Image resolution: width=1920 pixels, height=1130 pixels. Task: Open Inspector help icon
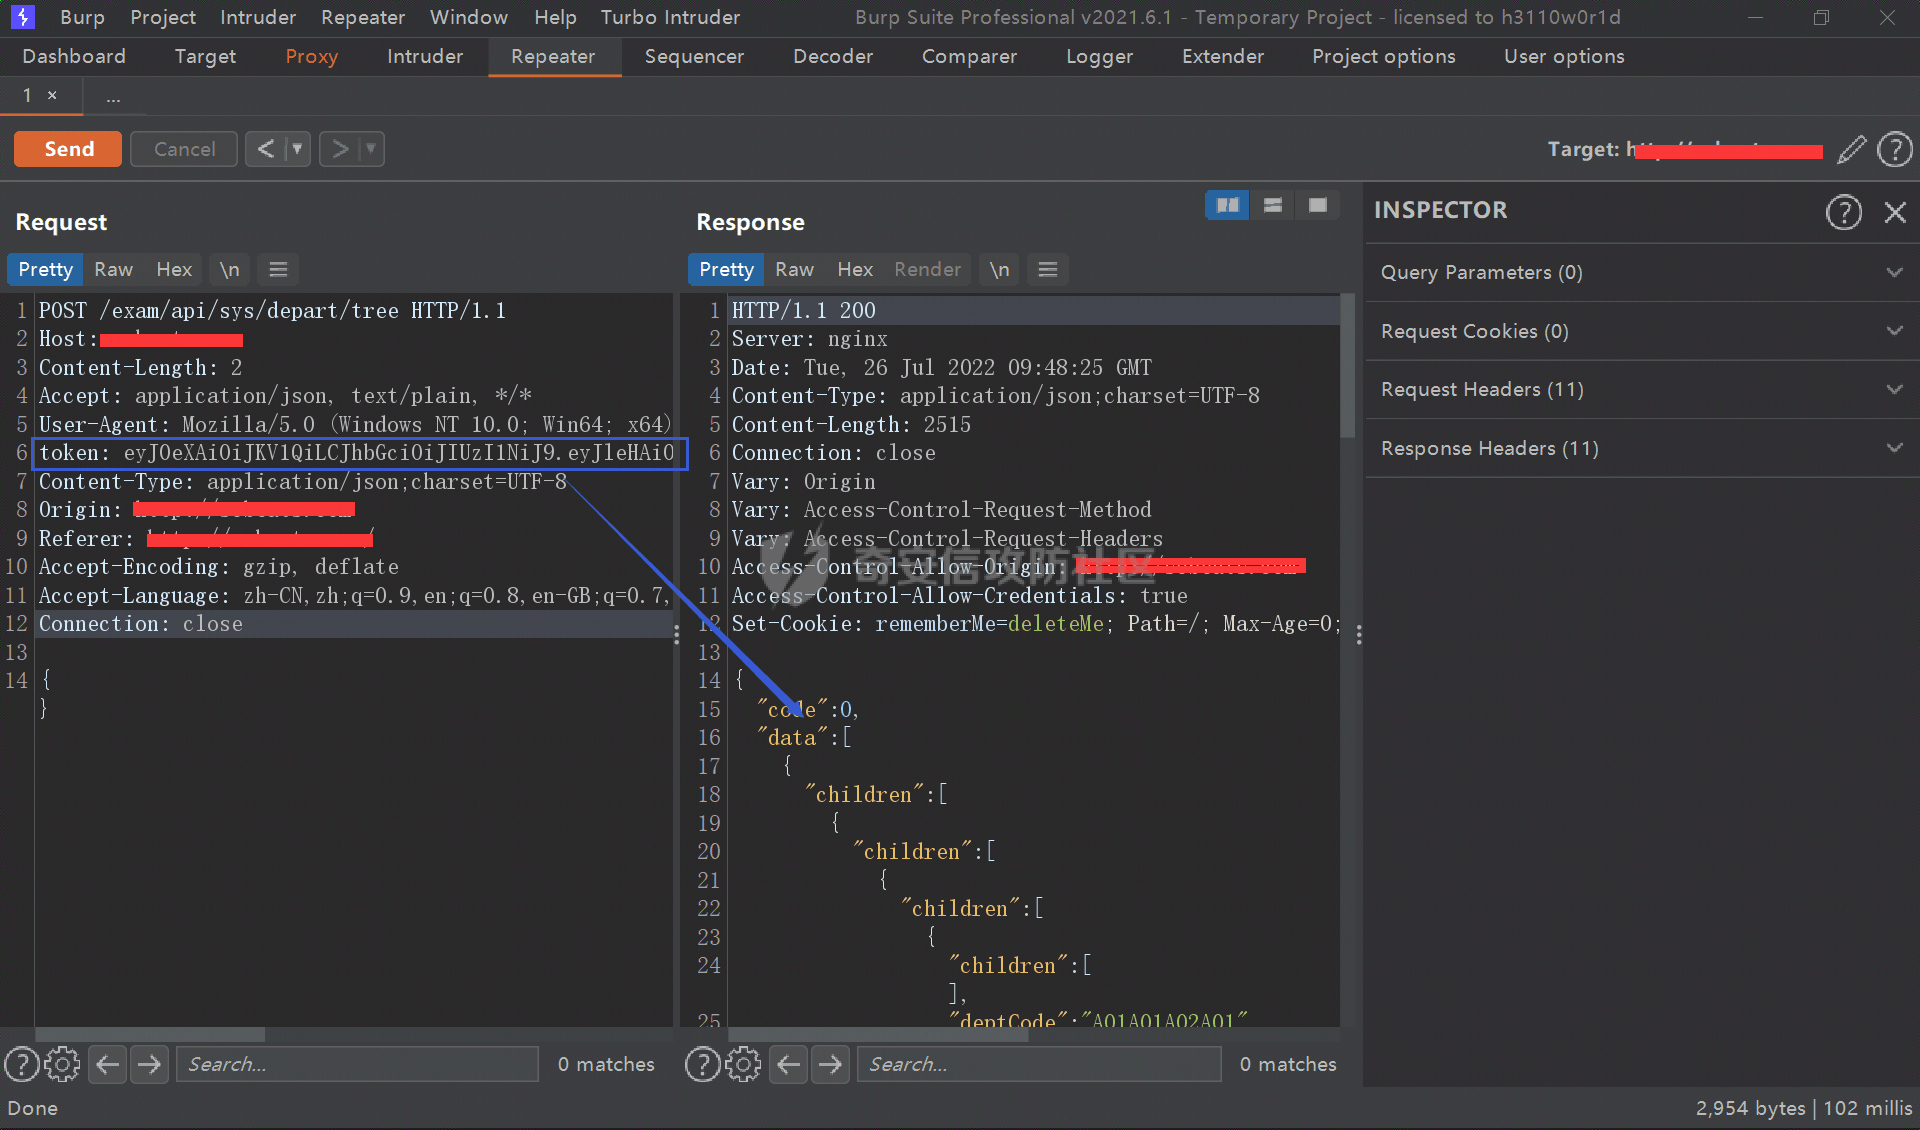[x=1843, y=212]
